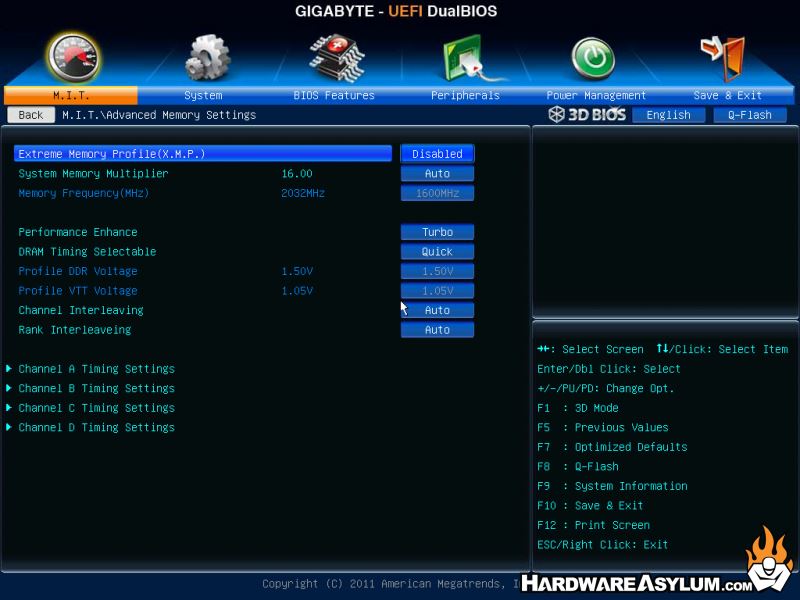Click the Enter/Dbl Click: Select help line
Image resolution: width=800 pixels, height=600 pixels.
click(609, 369)
